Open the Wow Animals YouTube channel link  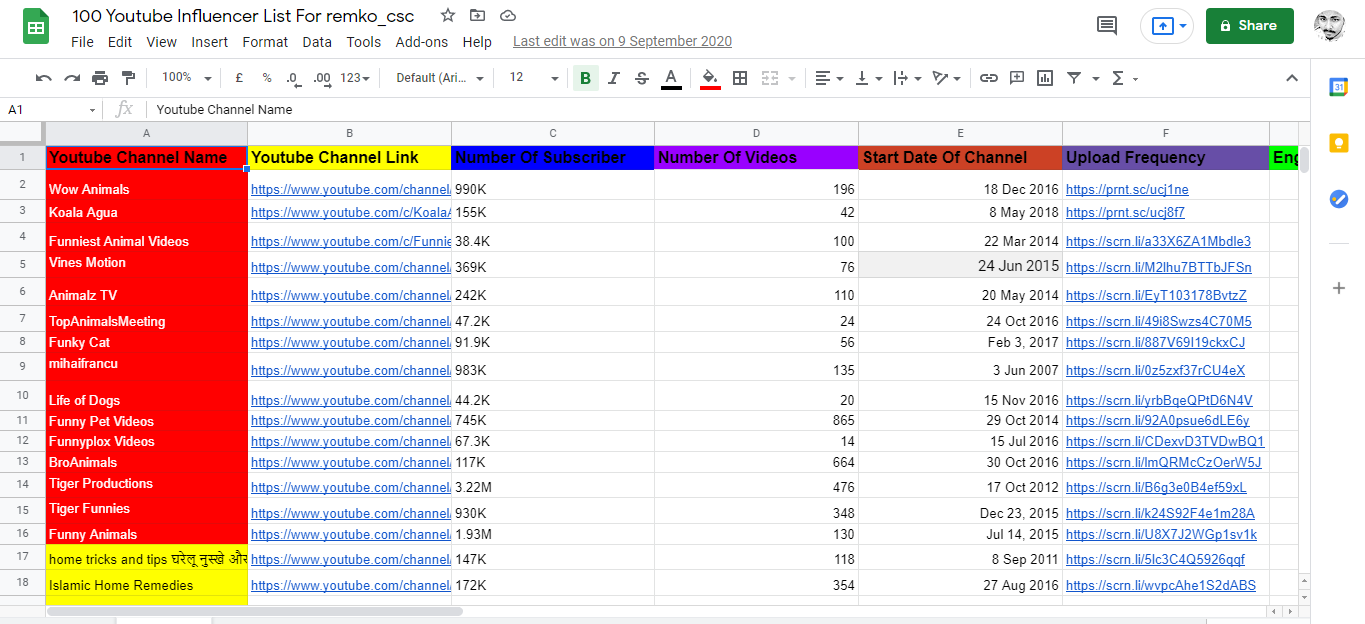coord(349,189)
